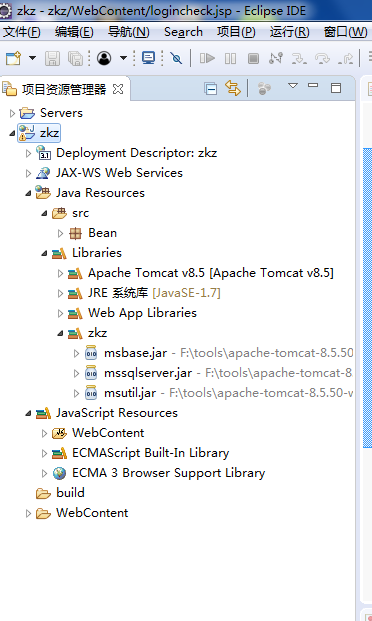Minimize the project explorer panel
The image size is (372, 621).
313,85
